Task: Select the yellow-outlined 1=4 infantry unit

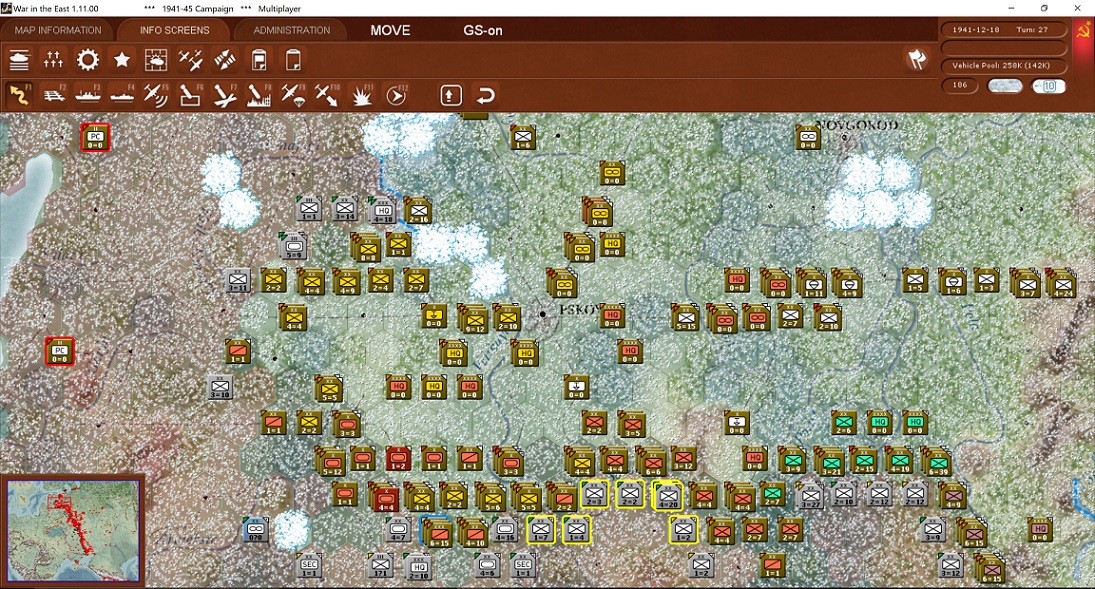Action: [576, 530]
